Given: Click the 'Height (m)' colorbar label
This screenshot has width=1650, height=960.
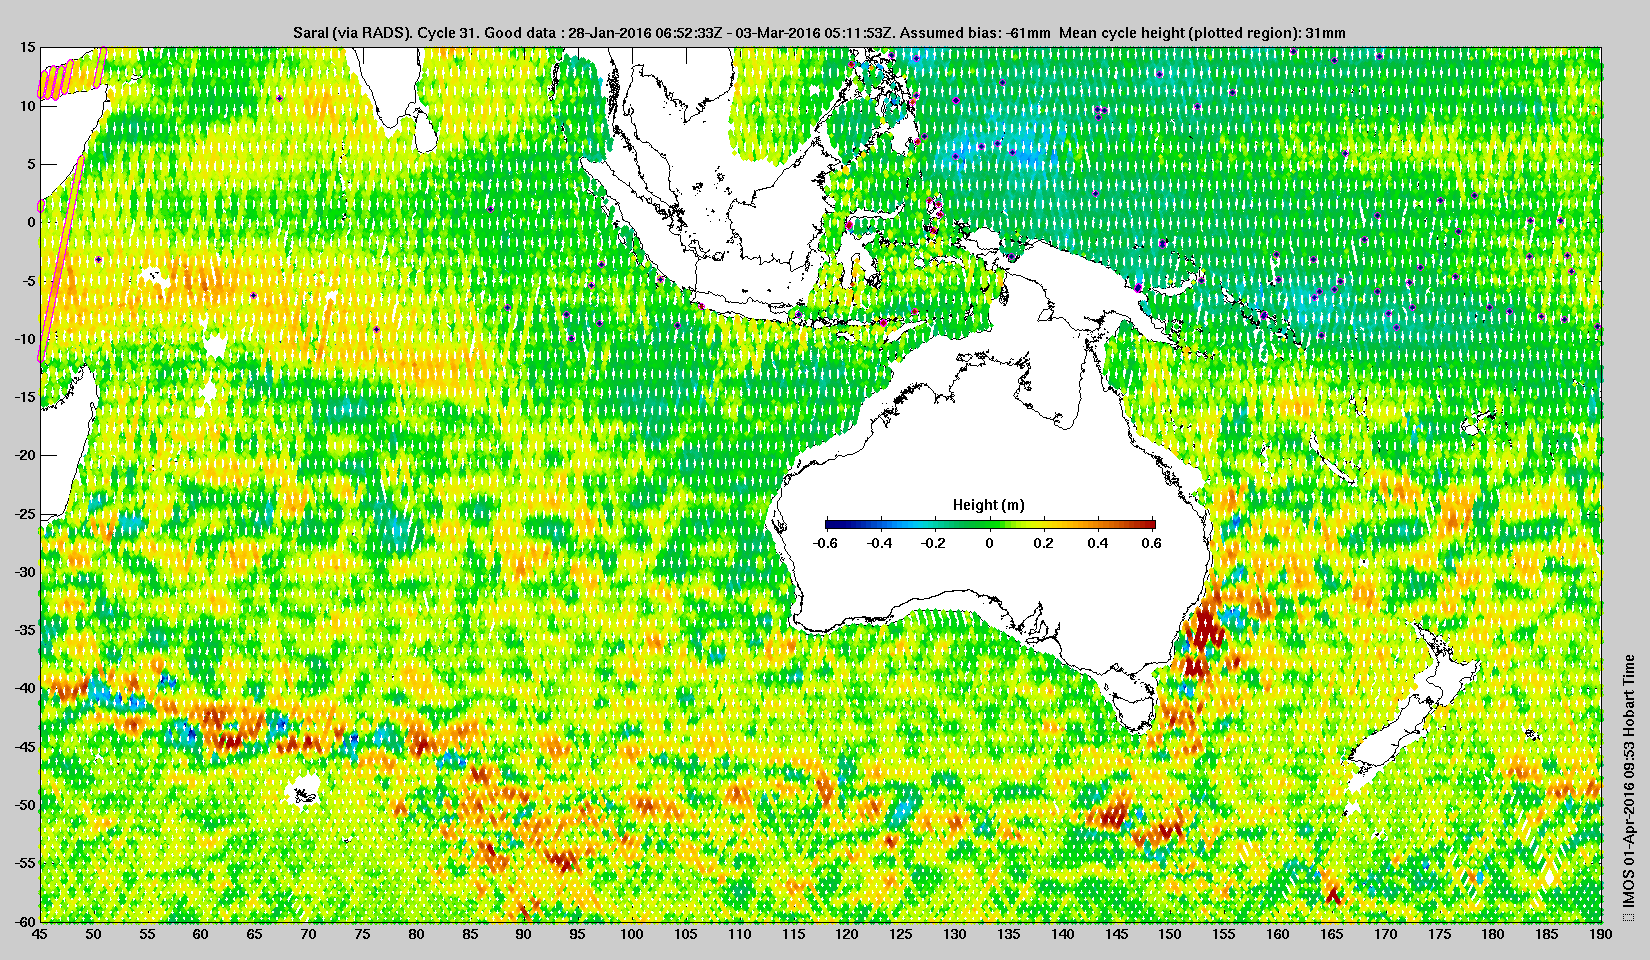Looking at the screenshot, I should 988,505.
